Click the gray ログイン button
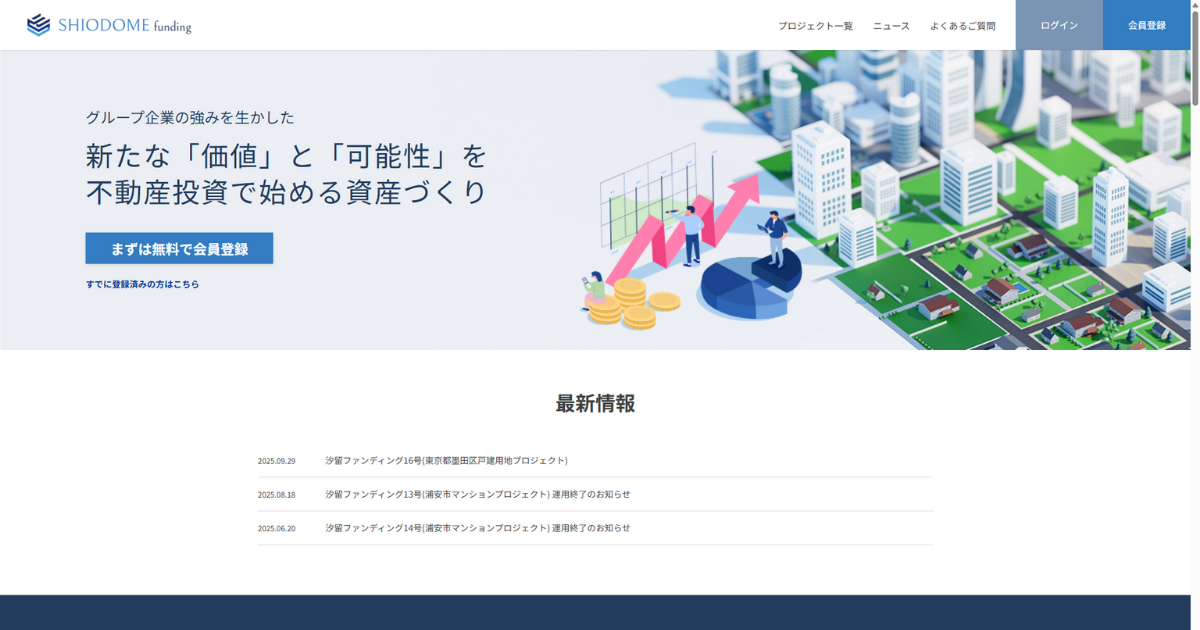 (1058, 26)
